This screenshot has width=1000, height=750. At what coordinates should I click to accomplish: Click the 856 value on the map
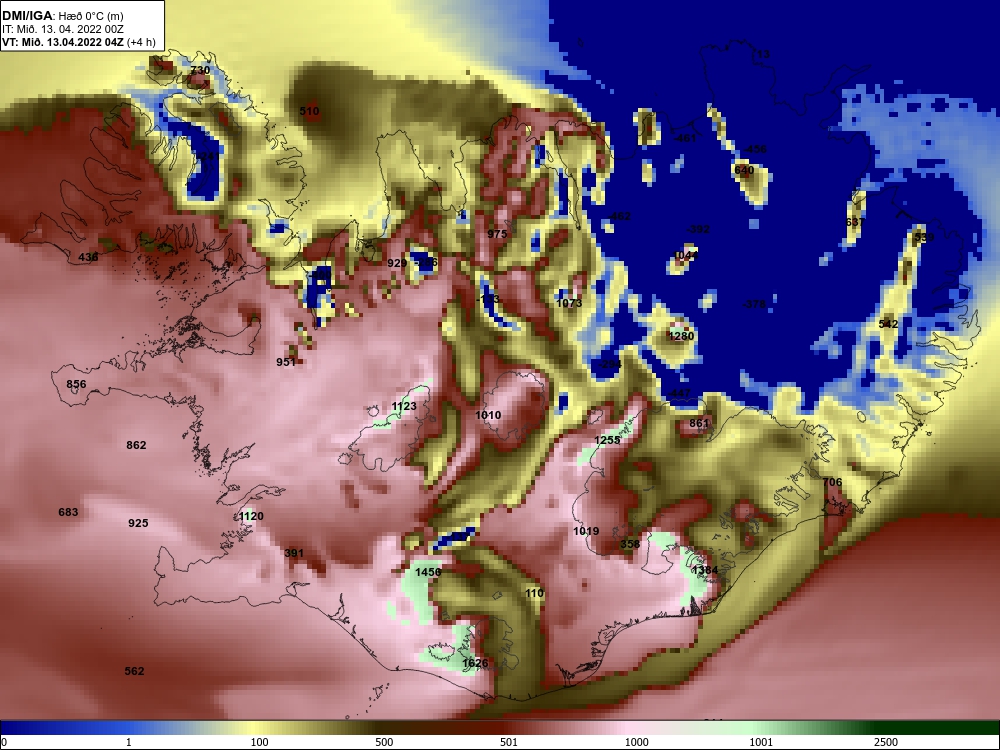(x=77, y=384)
